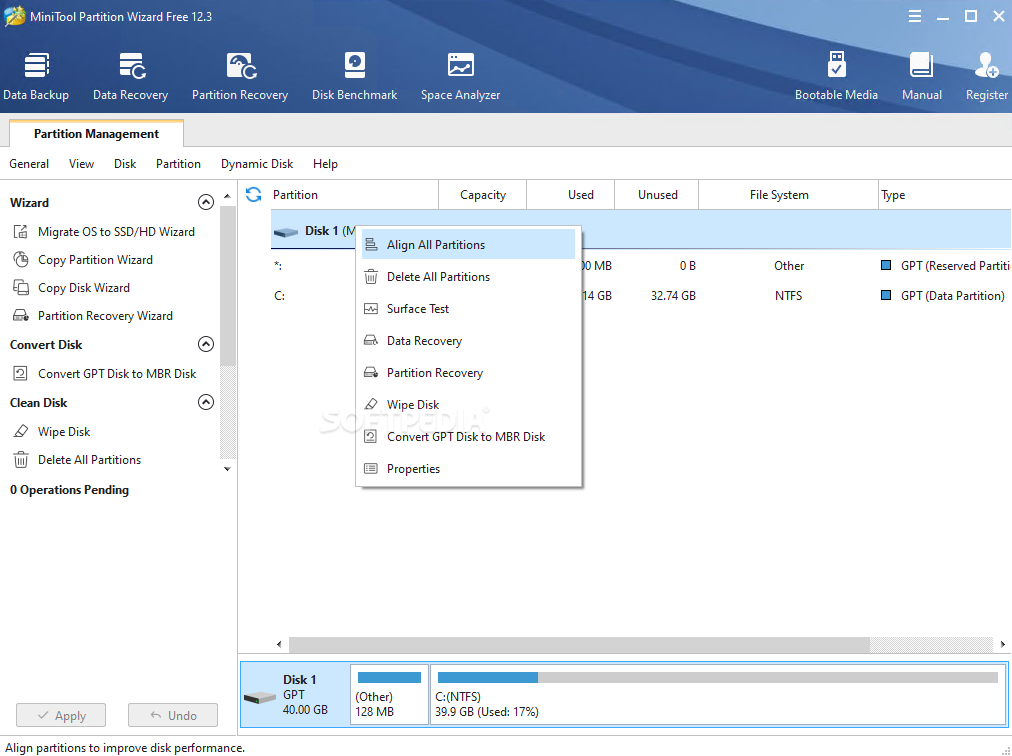This screenshot has height=756, width=1012.
Task: Open Properties from the context menu
Action: click(x=469, y=469)
